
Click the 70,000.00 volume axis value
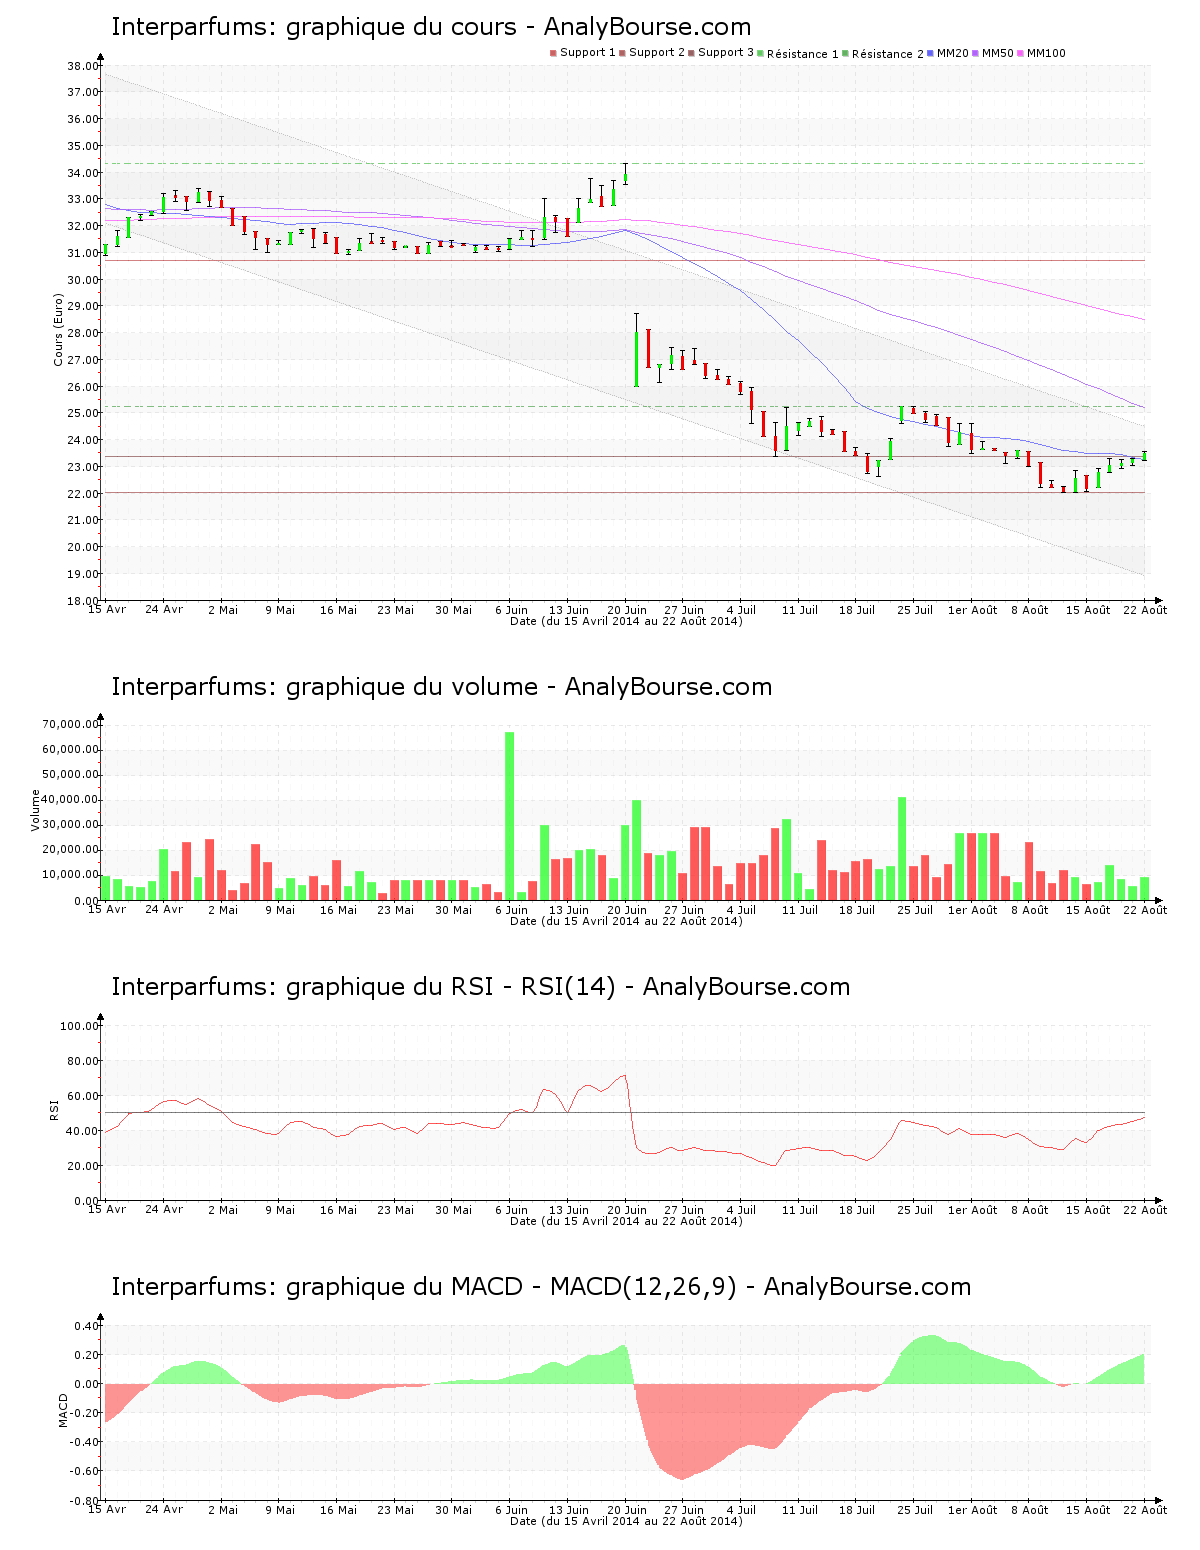(x=71, y=724)
